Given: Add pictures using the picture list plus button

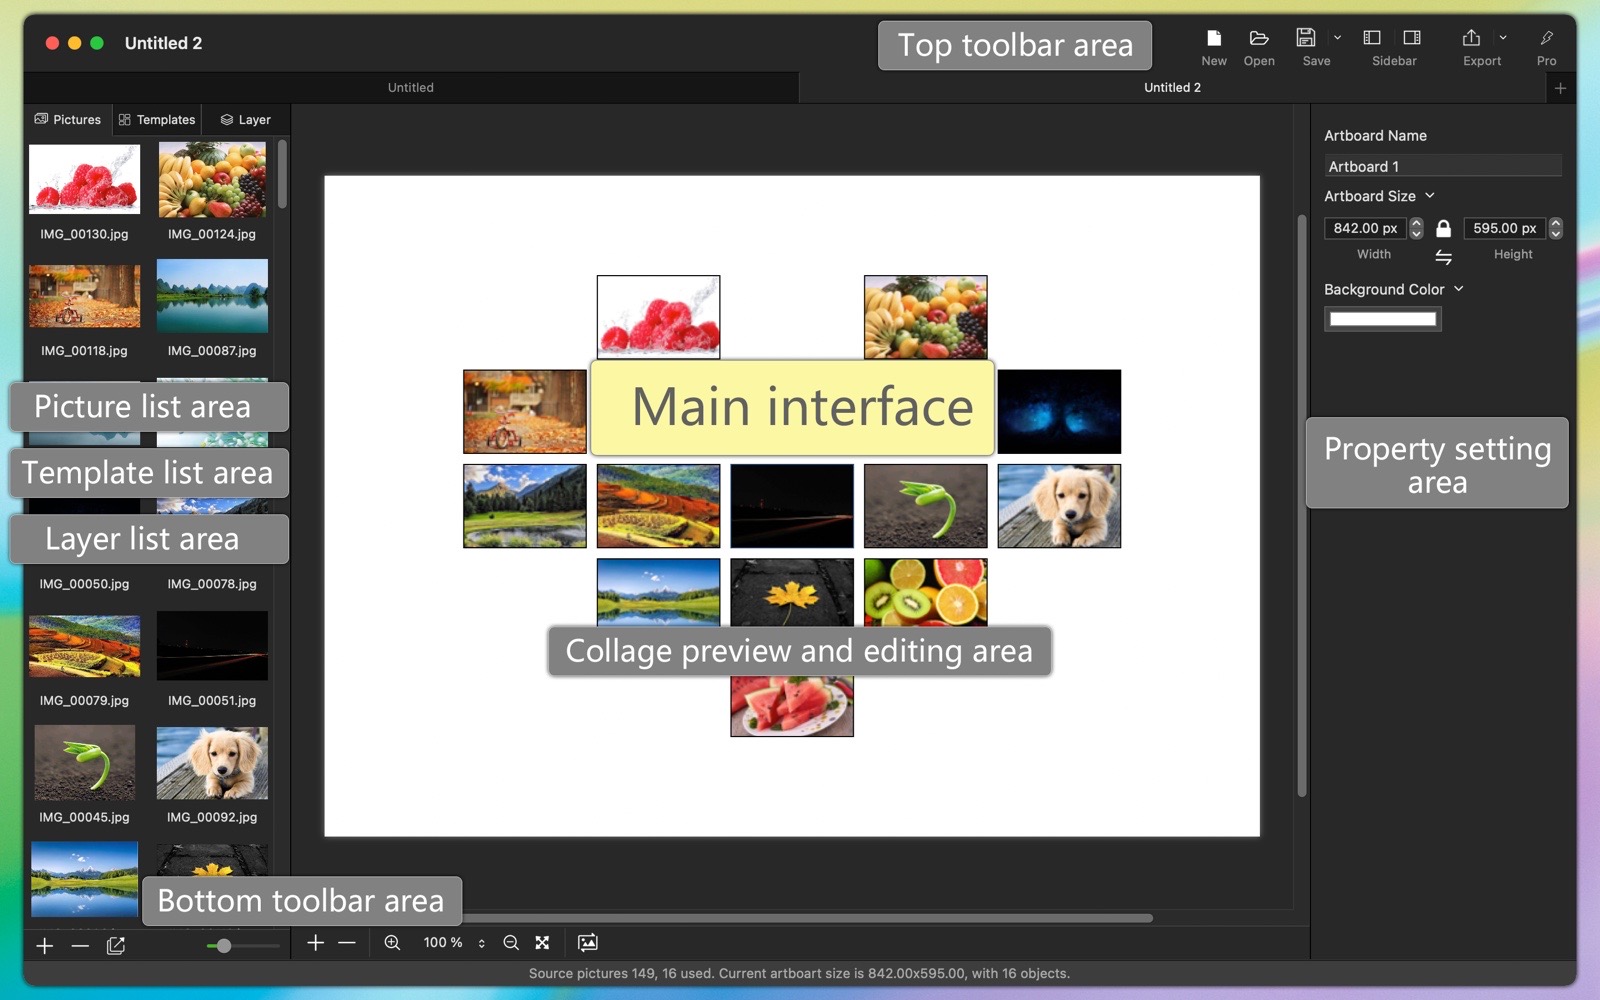Looking at the screenshot, I should 45,946.
